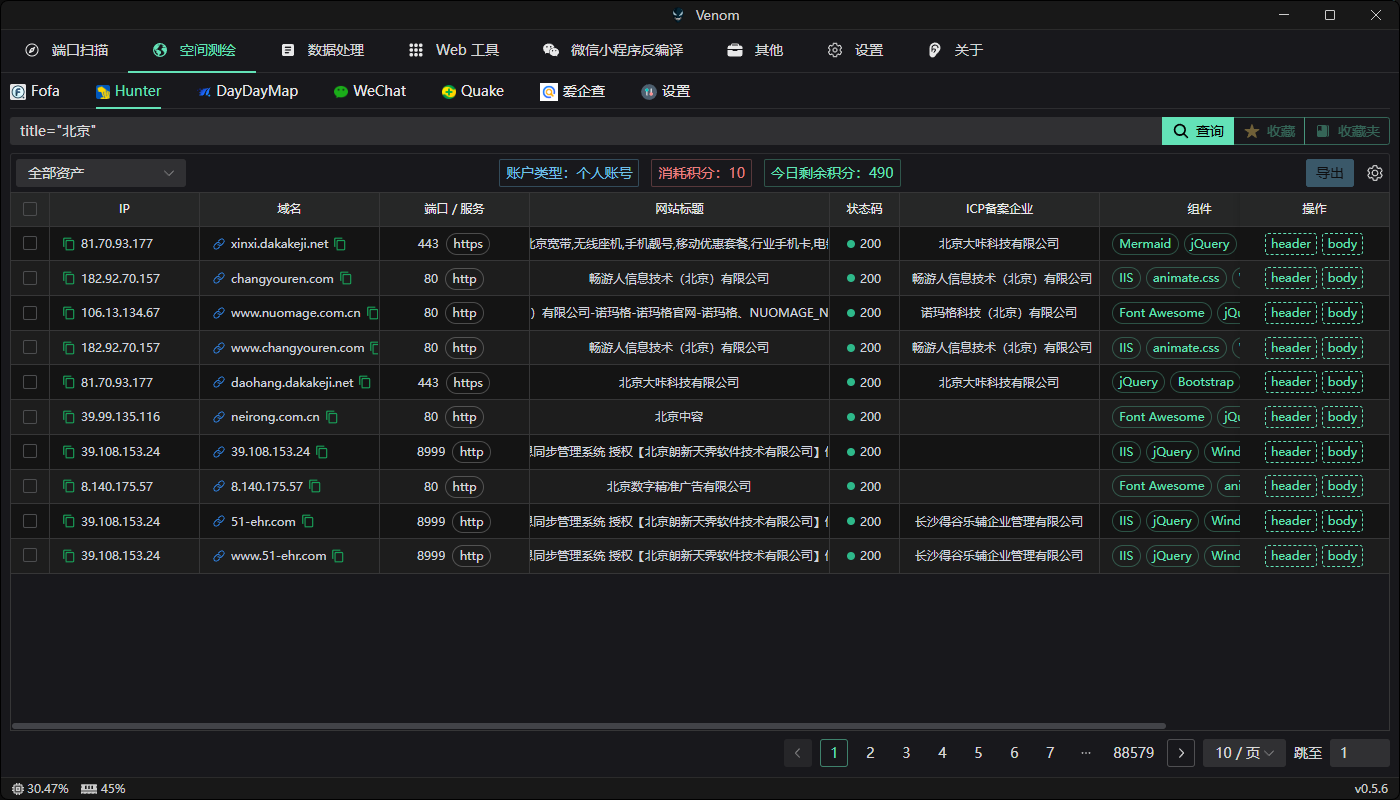Open the link icon beside neirong.com.cn
This screenshot has width=1400, height=800.
coord(219,417)
